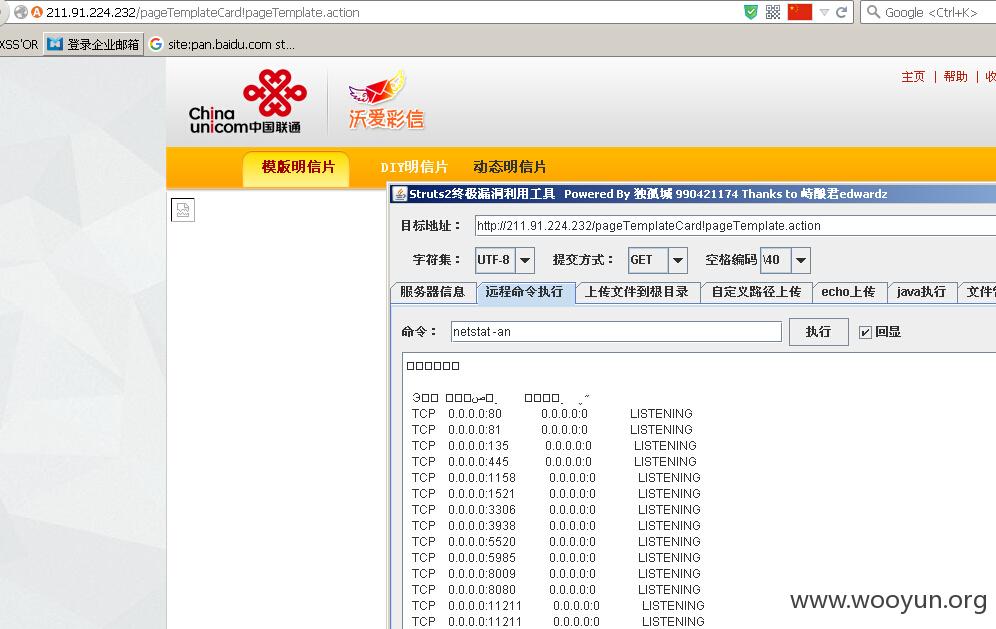Click the China Unicom logo
Screen dimensions: 996x629
pos(246,102)
